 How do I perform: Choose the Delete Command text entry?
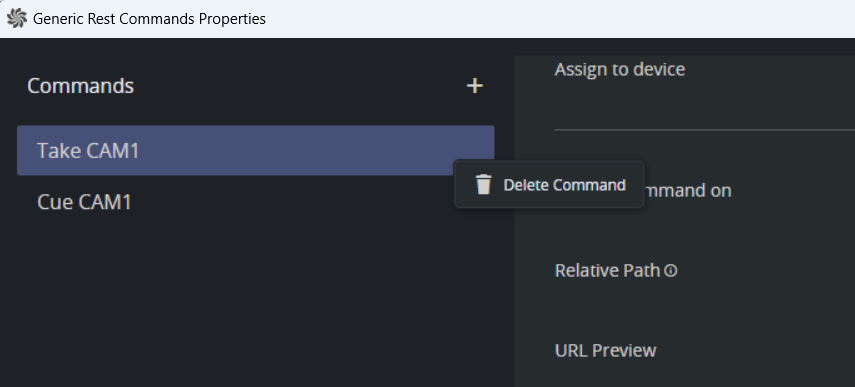pyautogui.click(x=564, y=185)
